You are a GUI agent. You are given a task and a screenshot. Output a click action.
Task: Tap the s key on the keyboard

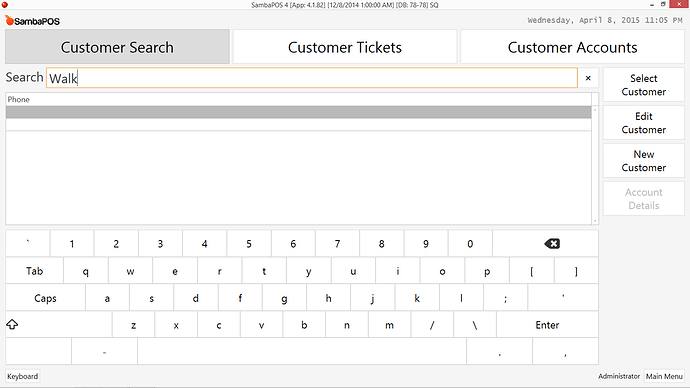(151, 298)
